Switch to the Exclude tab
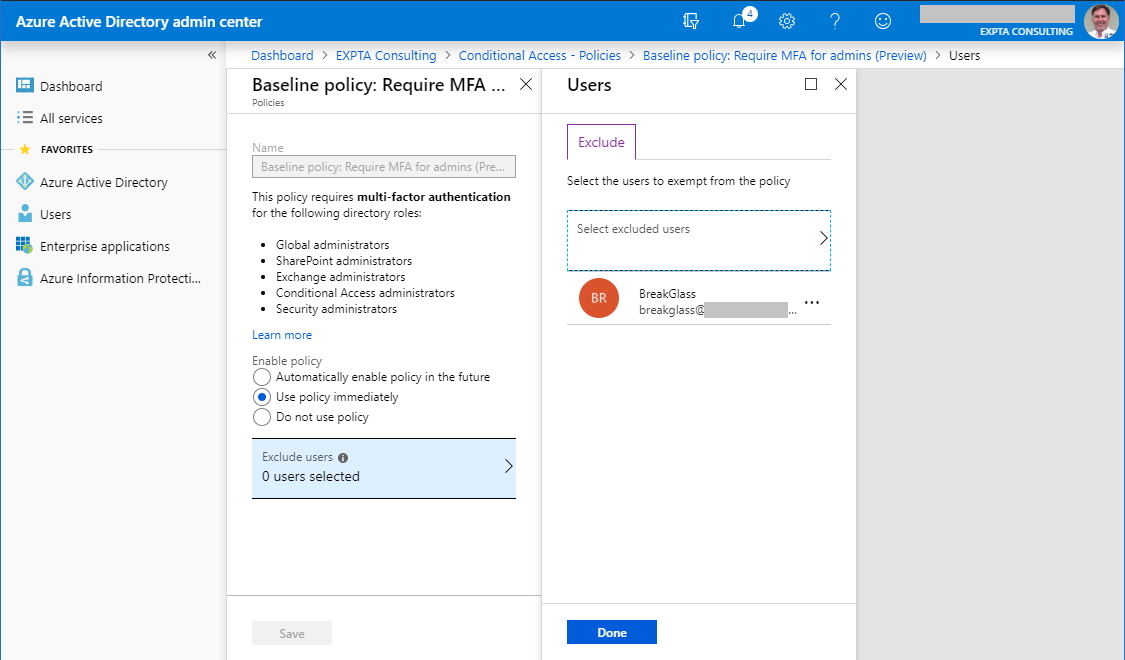1125x660 pixels. click(601, 142)
